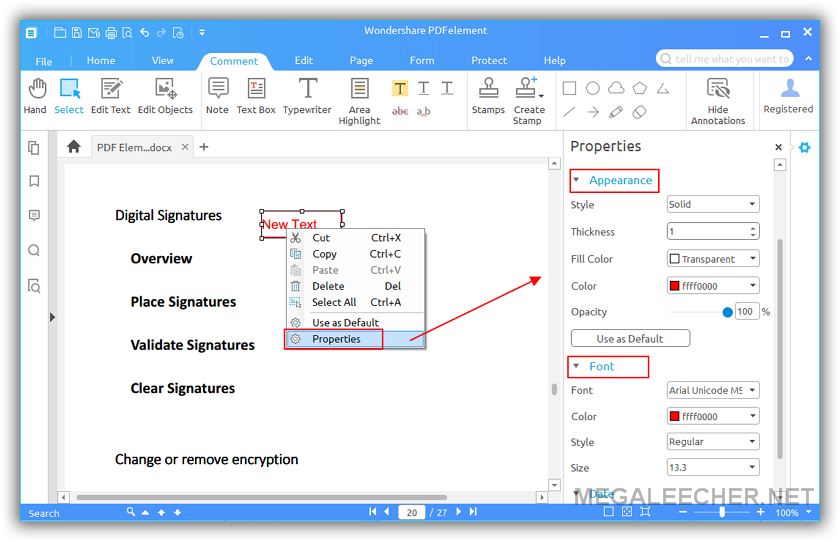This screenshot has width=840, height=542.
Task: Choose Select All in the context menu
Action: (356, 302)
